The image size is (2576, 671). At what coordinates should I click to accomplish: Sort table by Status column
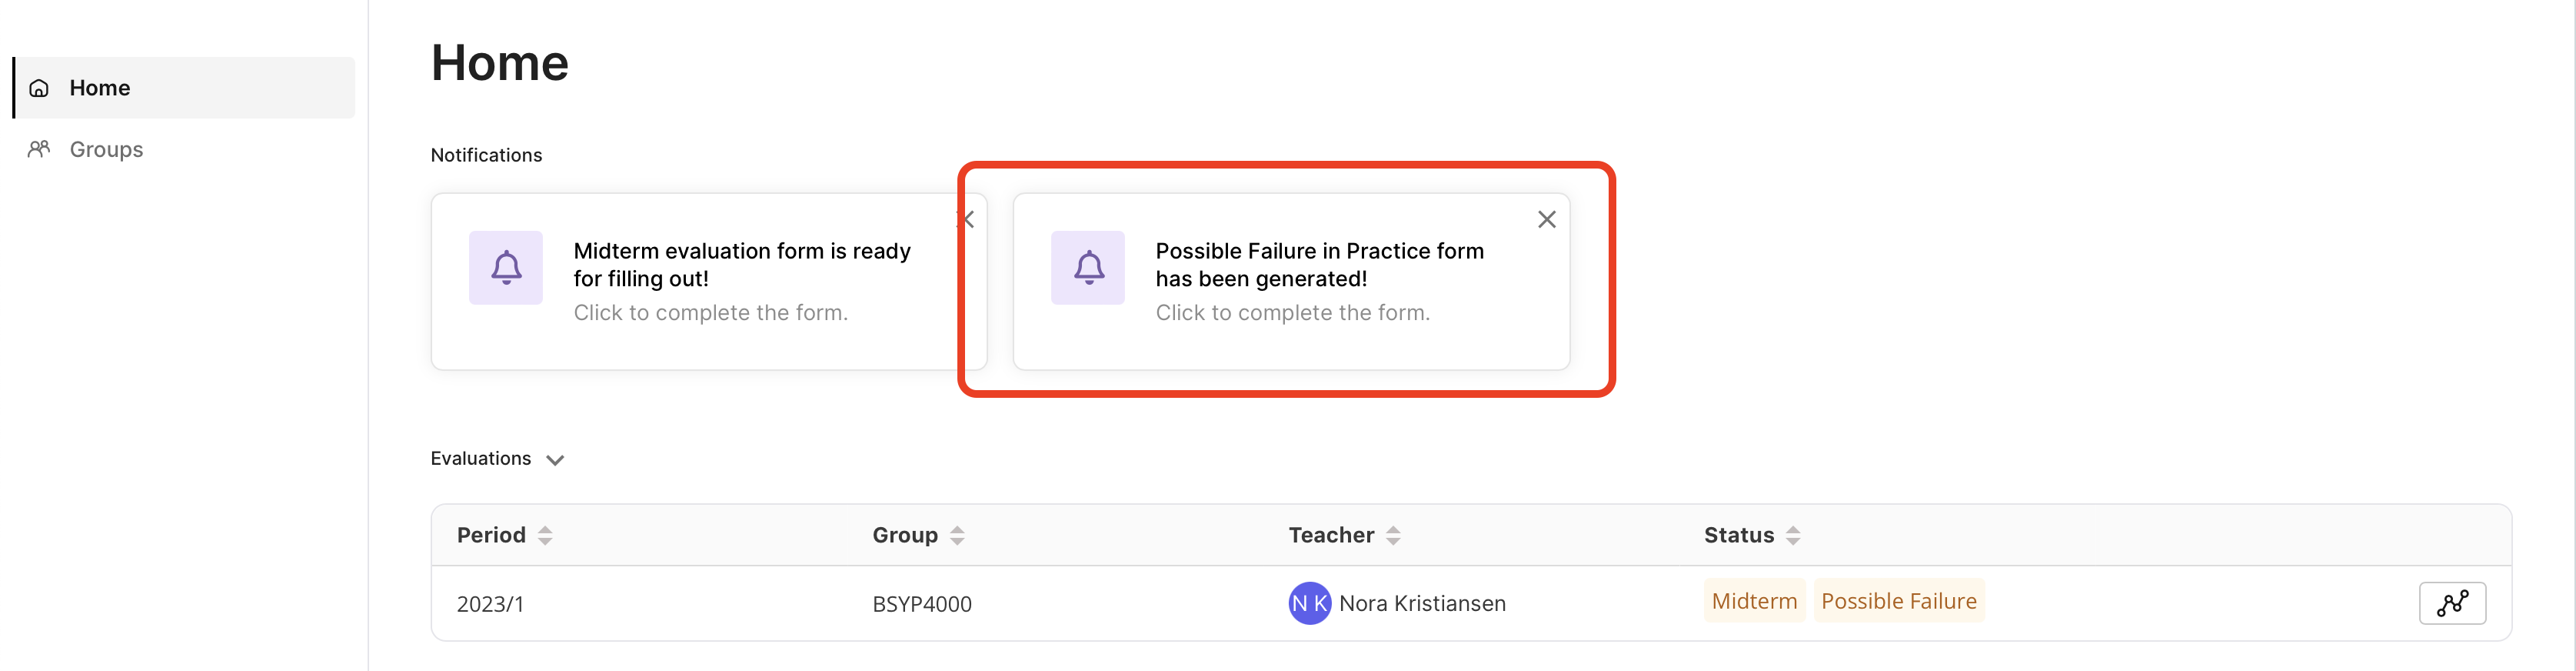coord(1793,536)
